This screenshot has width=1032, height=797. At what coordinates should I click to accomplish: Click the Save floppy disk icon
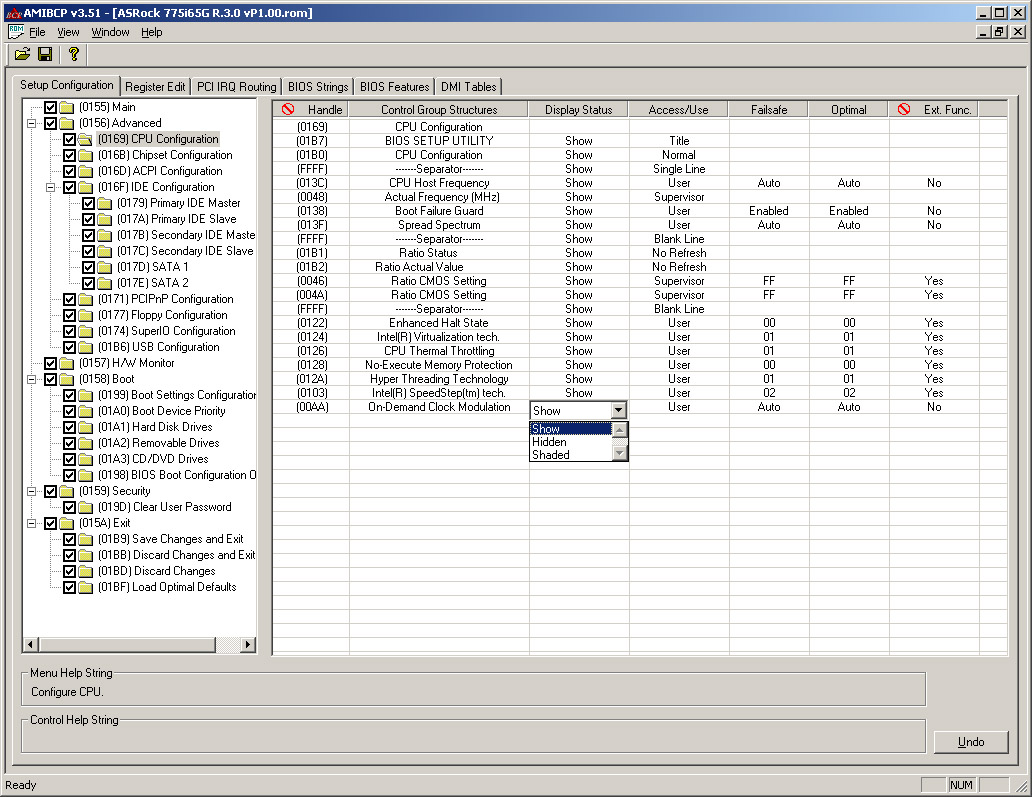pos(45,54)
